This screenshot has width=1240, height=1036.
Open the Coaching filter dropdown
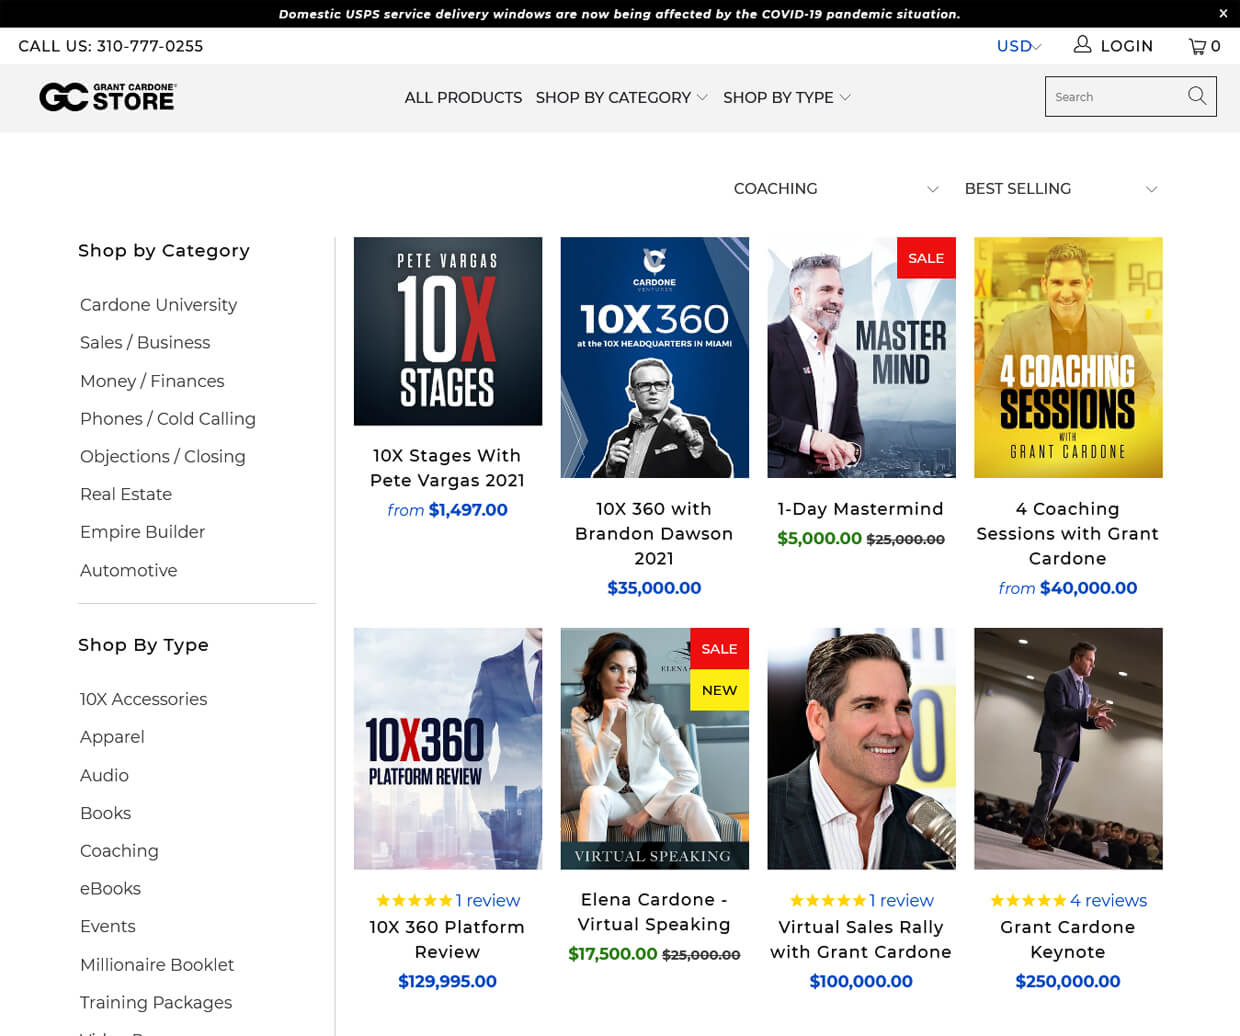pyautogui.click(x=836, y=189)
